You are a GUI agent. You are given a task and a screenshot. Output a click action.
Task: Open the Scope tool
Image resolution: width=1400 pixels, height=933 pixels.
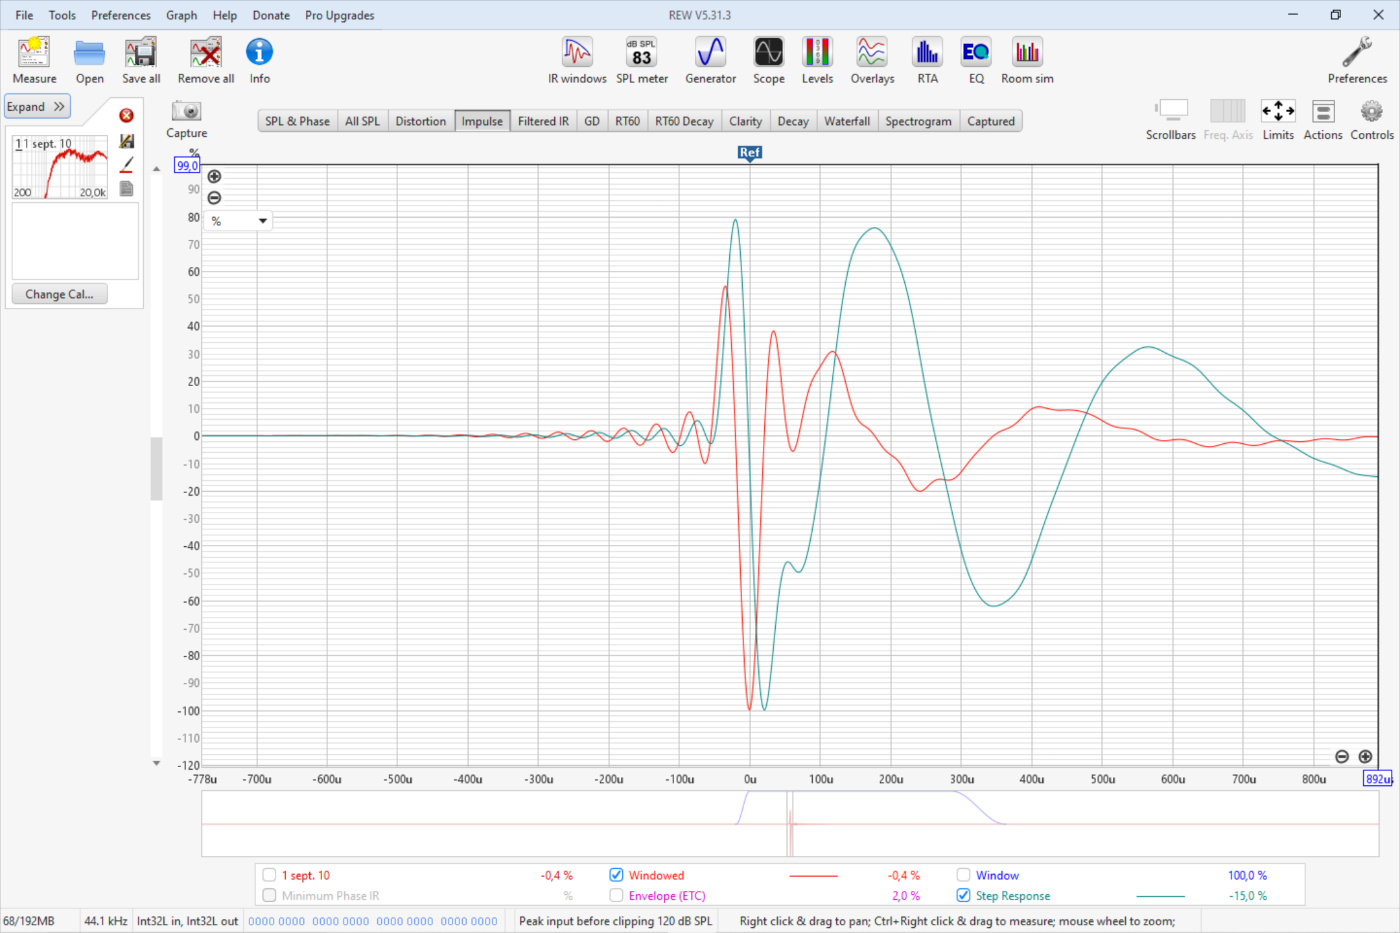point(768,60)
